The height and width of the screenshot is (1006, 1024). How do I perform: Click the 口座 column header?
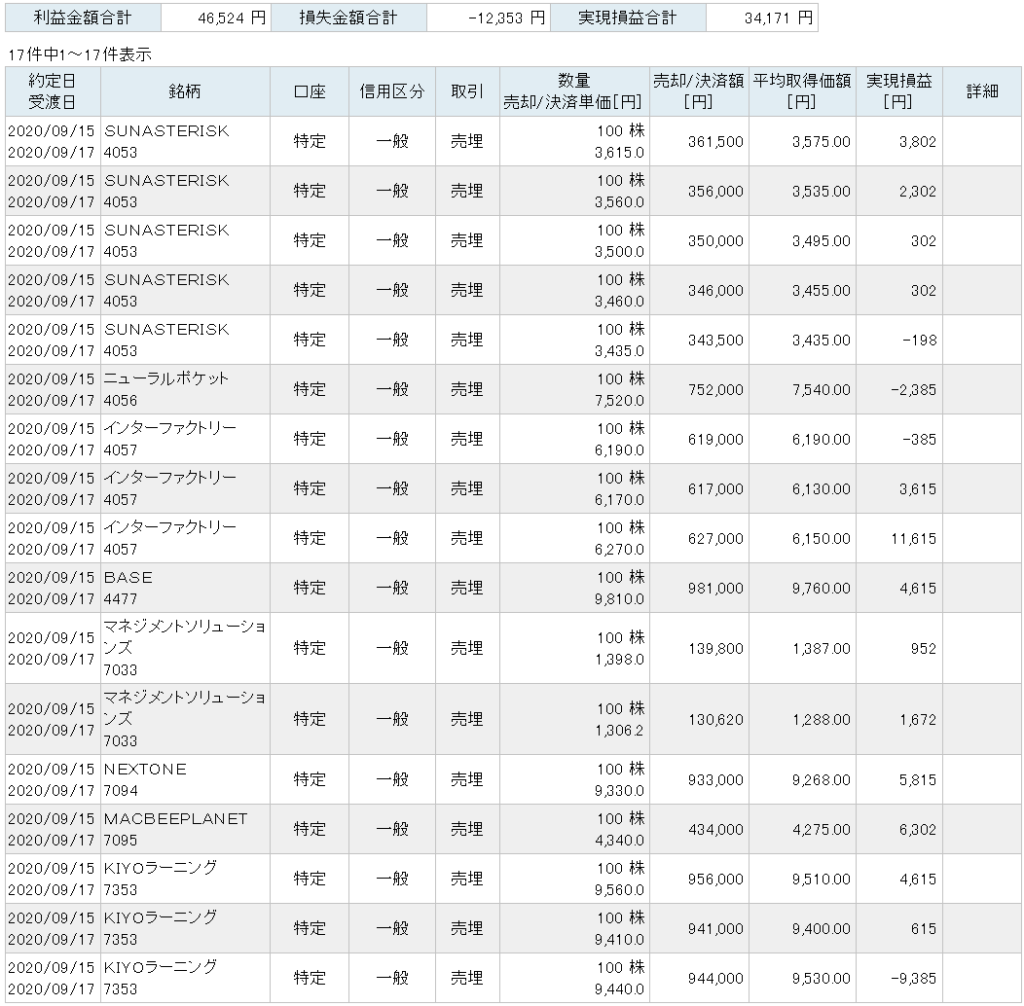click(x=309, y=91)
